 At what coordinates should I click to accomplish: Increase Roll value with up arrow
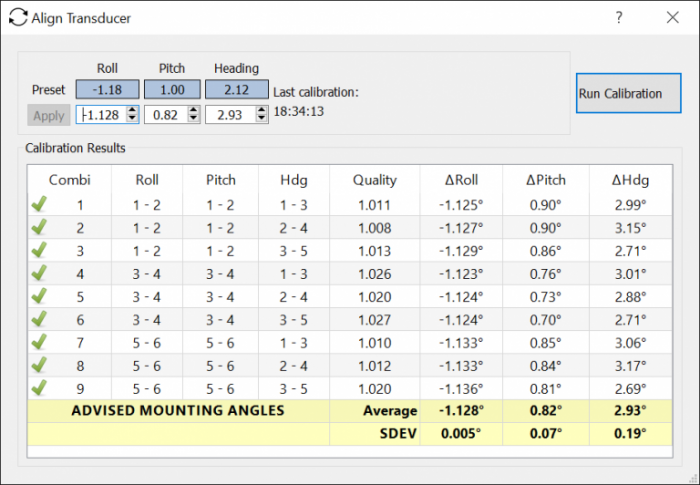(132, 110)
